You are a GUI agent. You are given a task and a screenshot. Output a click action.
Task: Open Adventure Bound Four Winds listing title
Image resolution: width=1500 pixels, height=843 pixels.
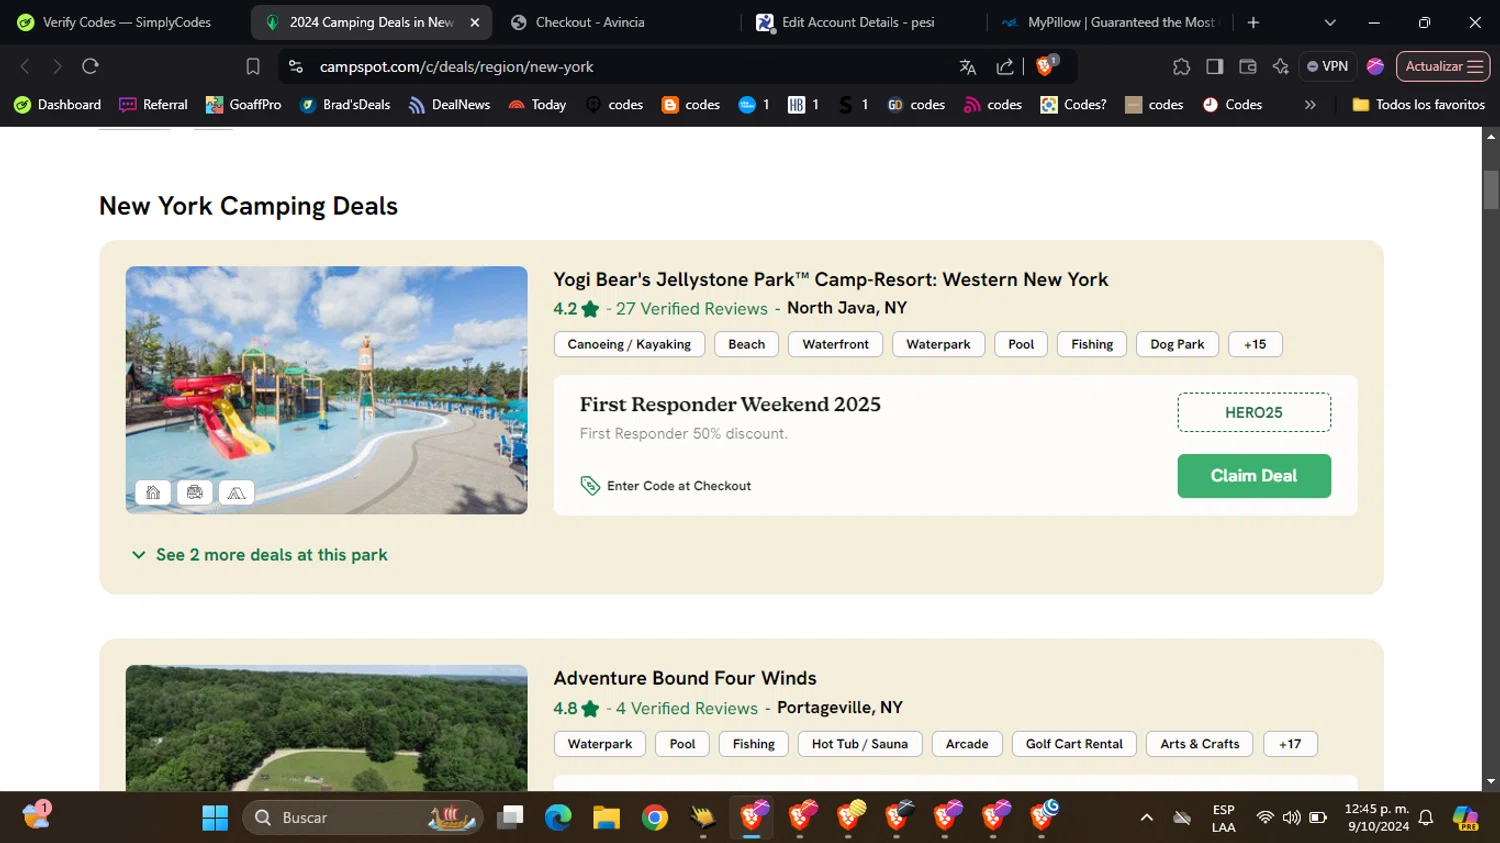point(685,678)
